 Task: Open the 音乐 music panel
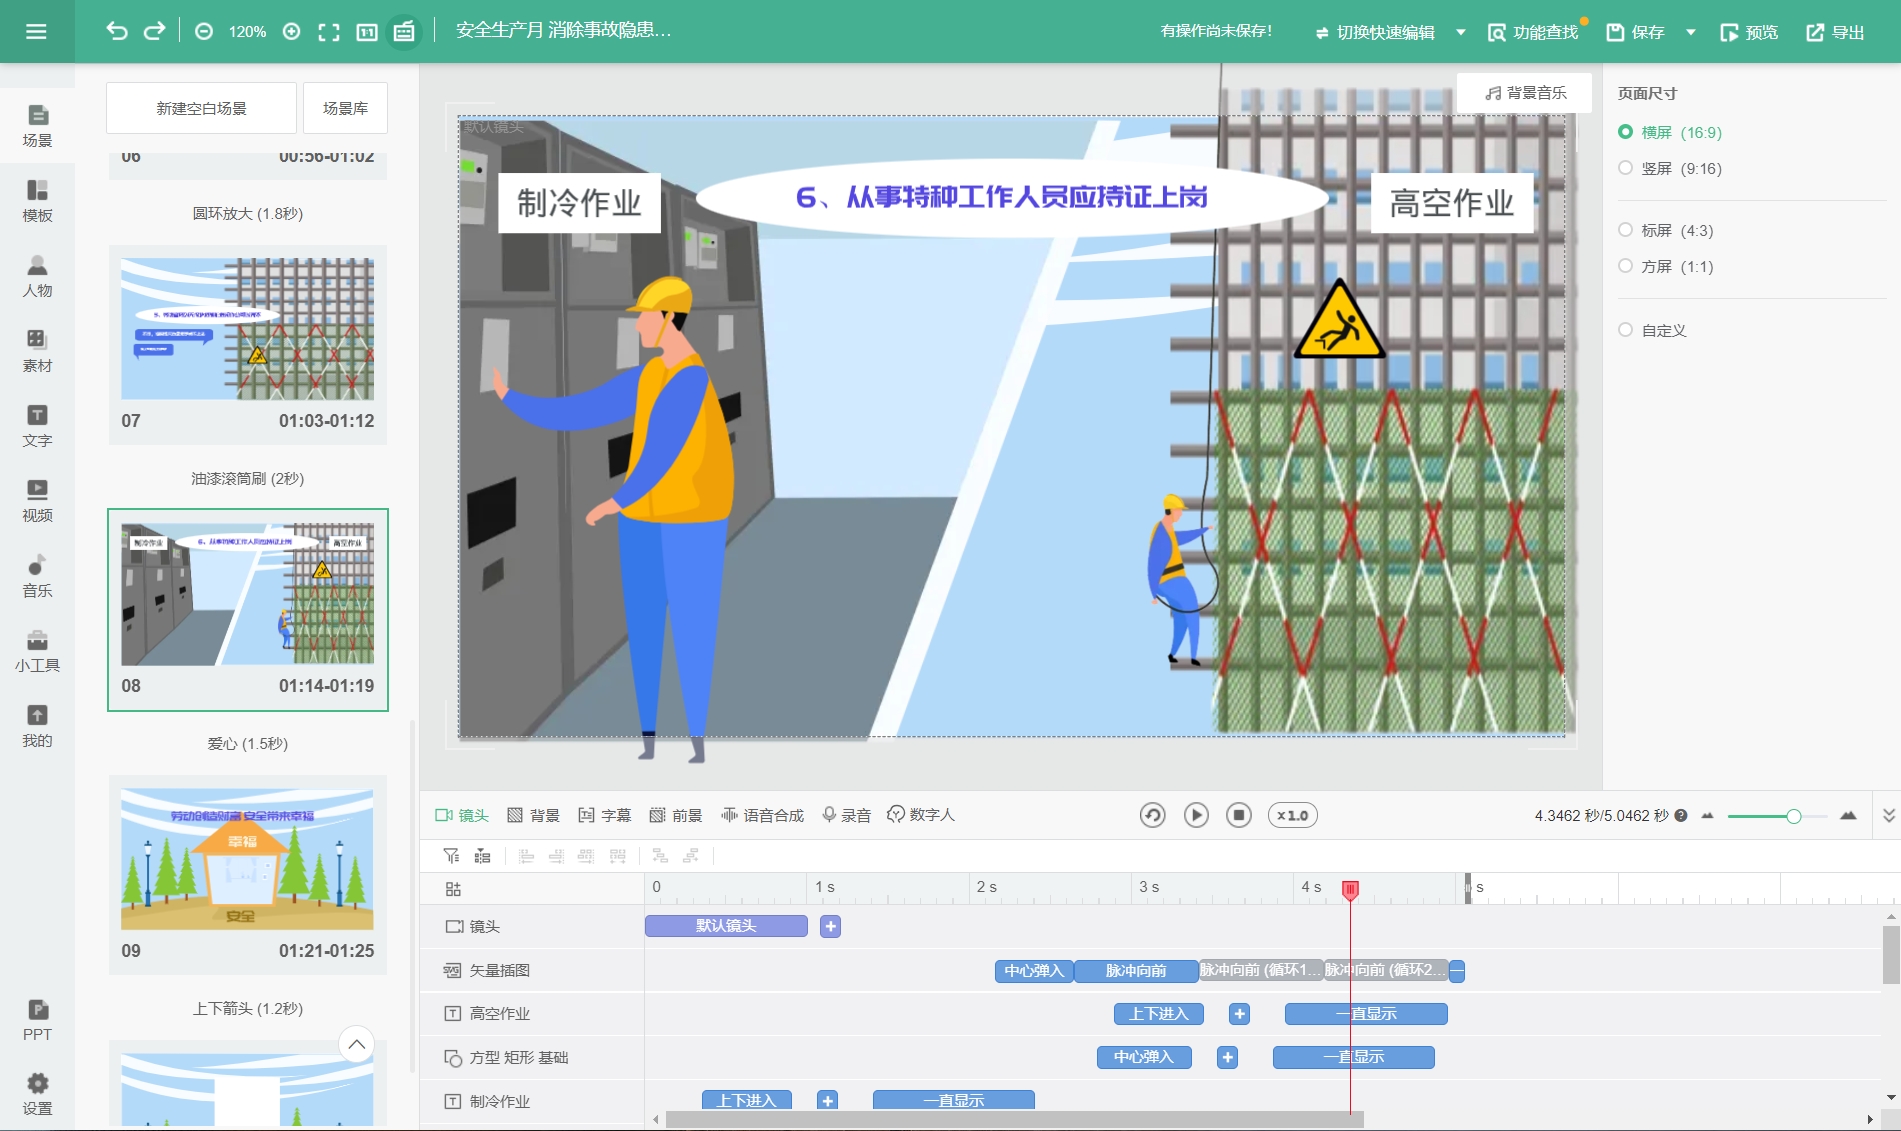[x=37, y=576]
